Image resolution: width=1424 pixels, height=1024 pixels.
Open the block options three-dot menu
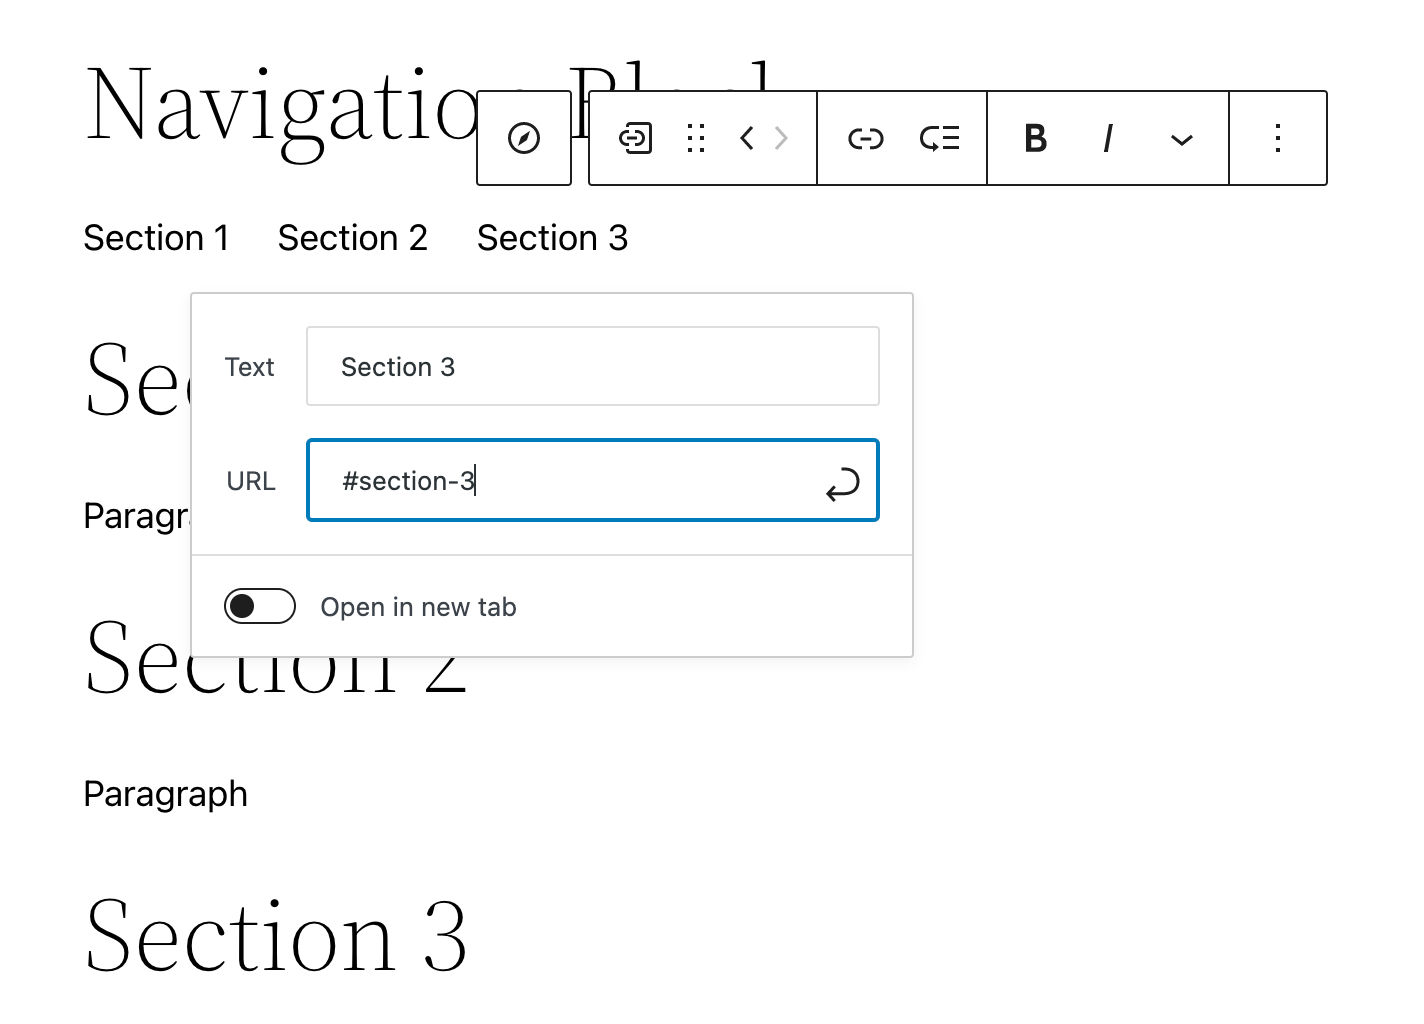tap(1277, 138)
